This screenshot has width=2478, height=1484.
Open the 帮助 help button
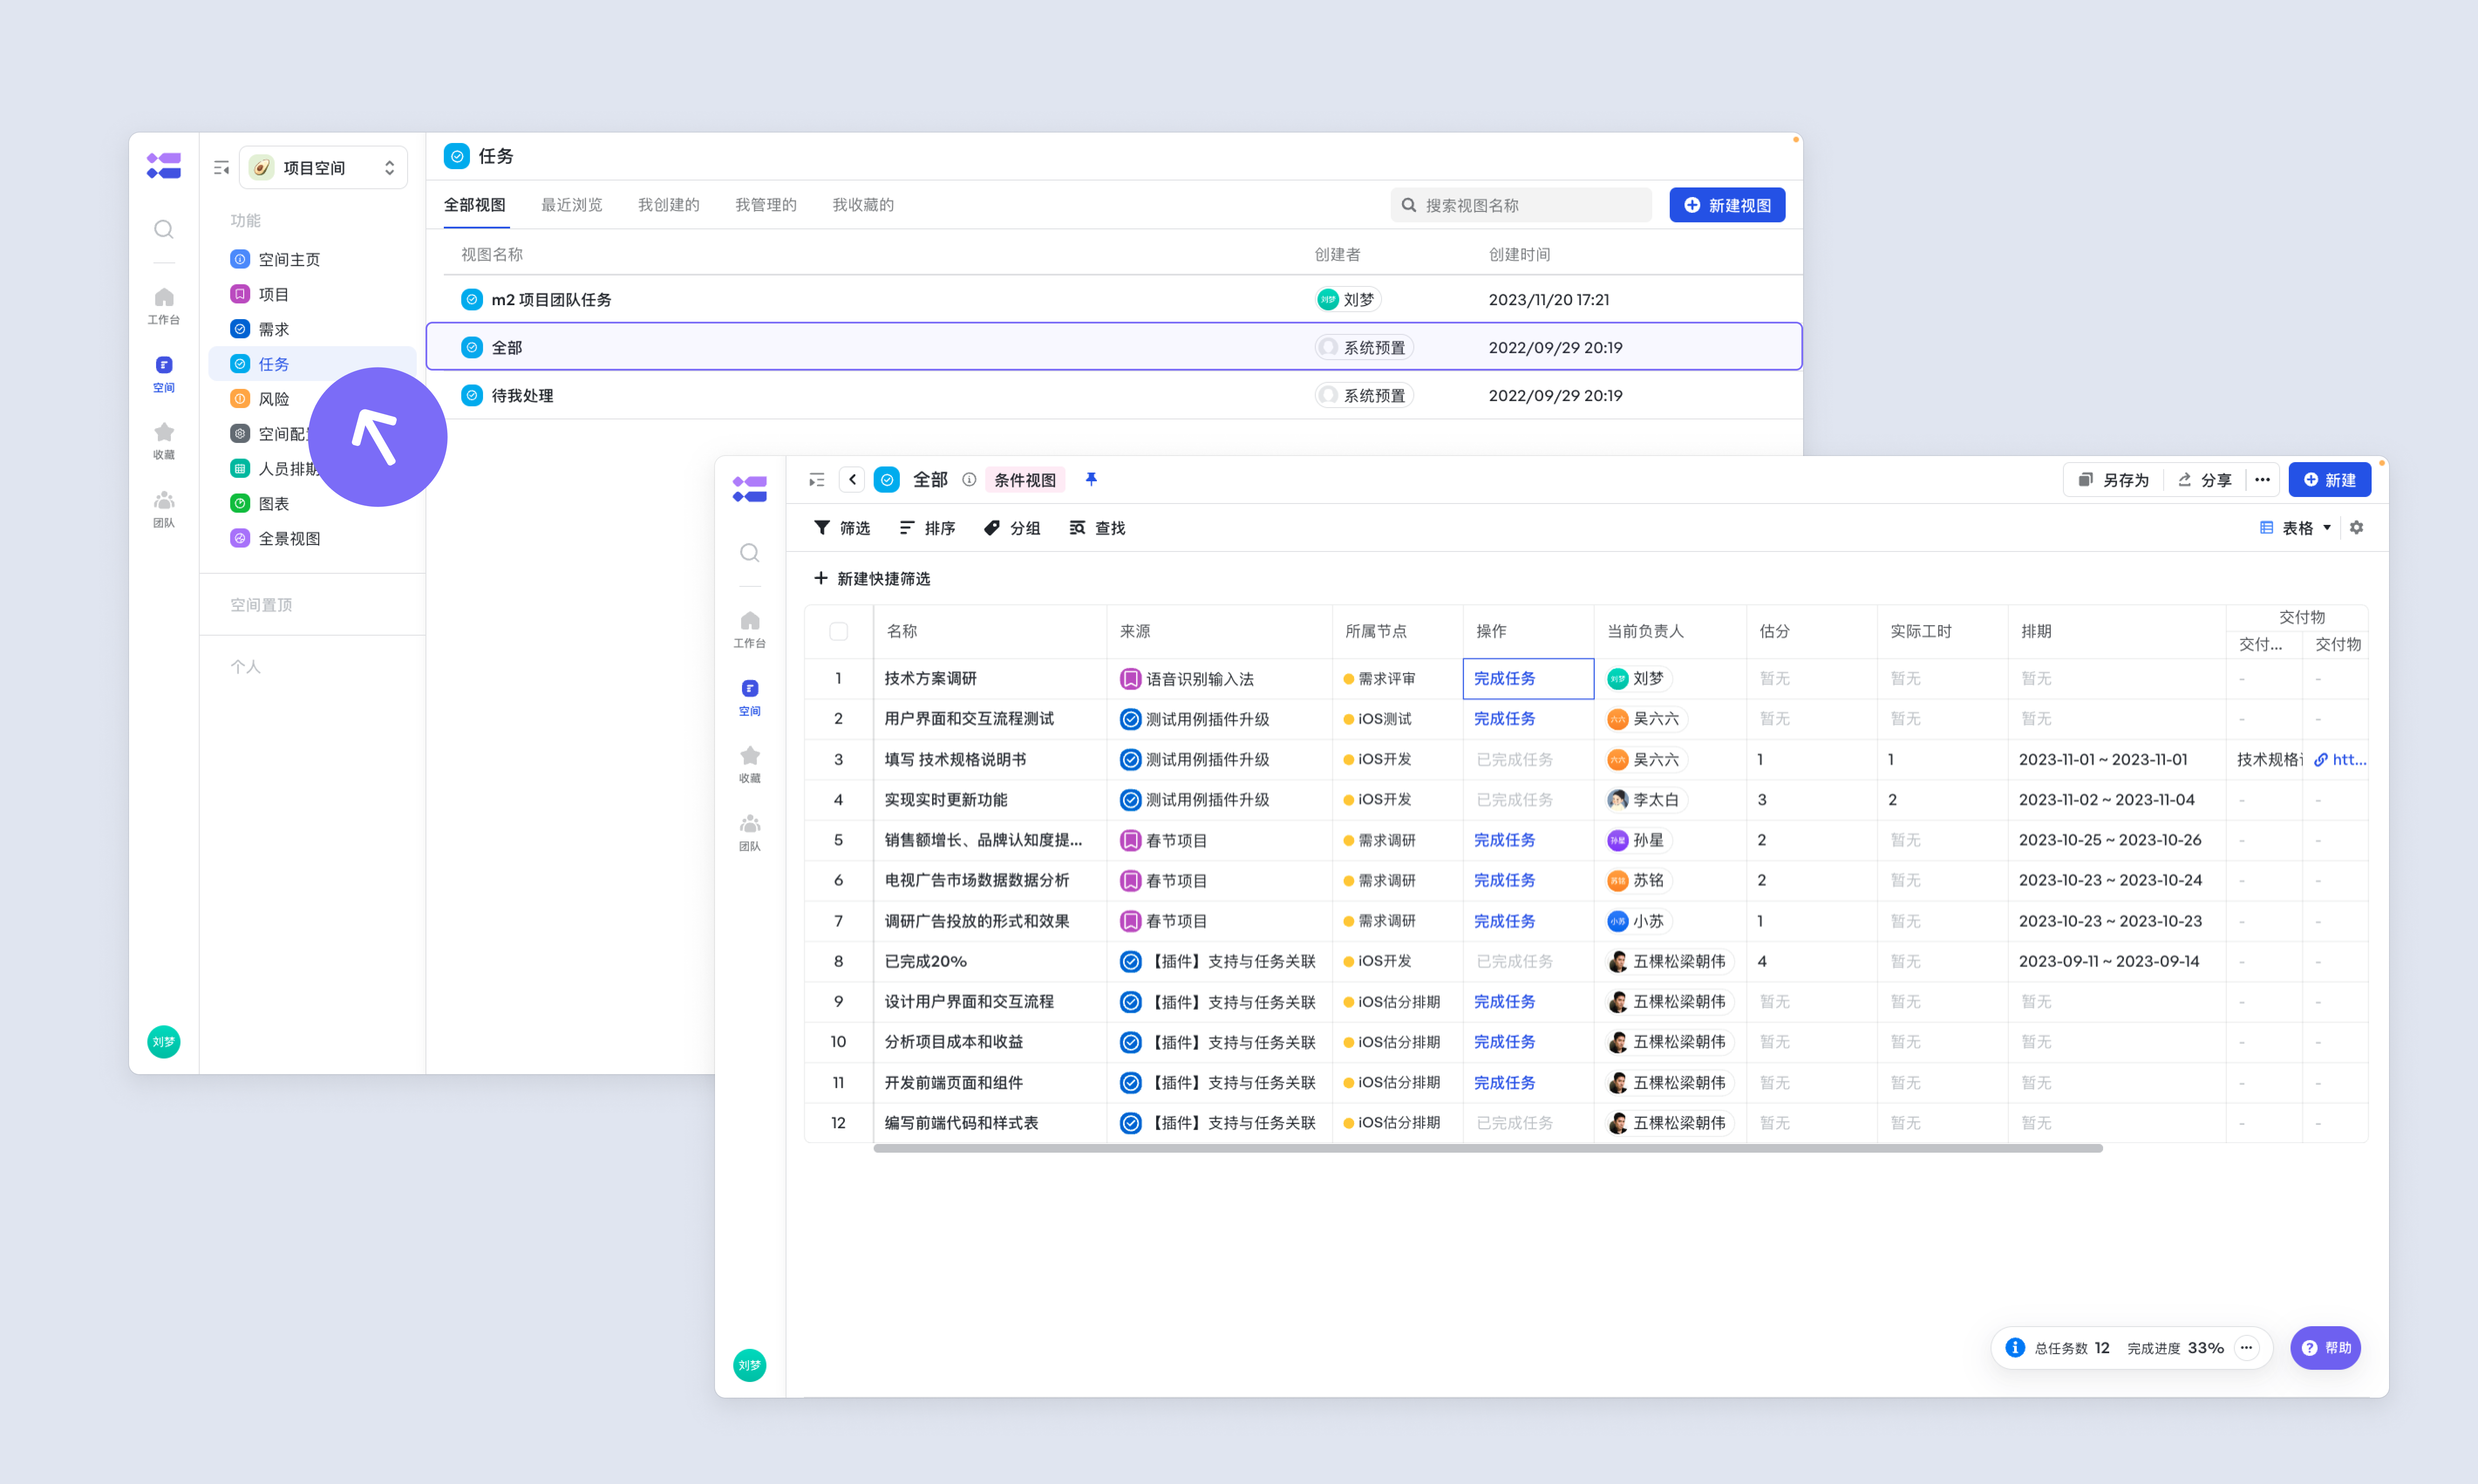tap(2326, 1348)
